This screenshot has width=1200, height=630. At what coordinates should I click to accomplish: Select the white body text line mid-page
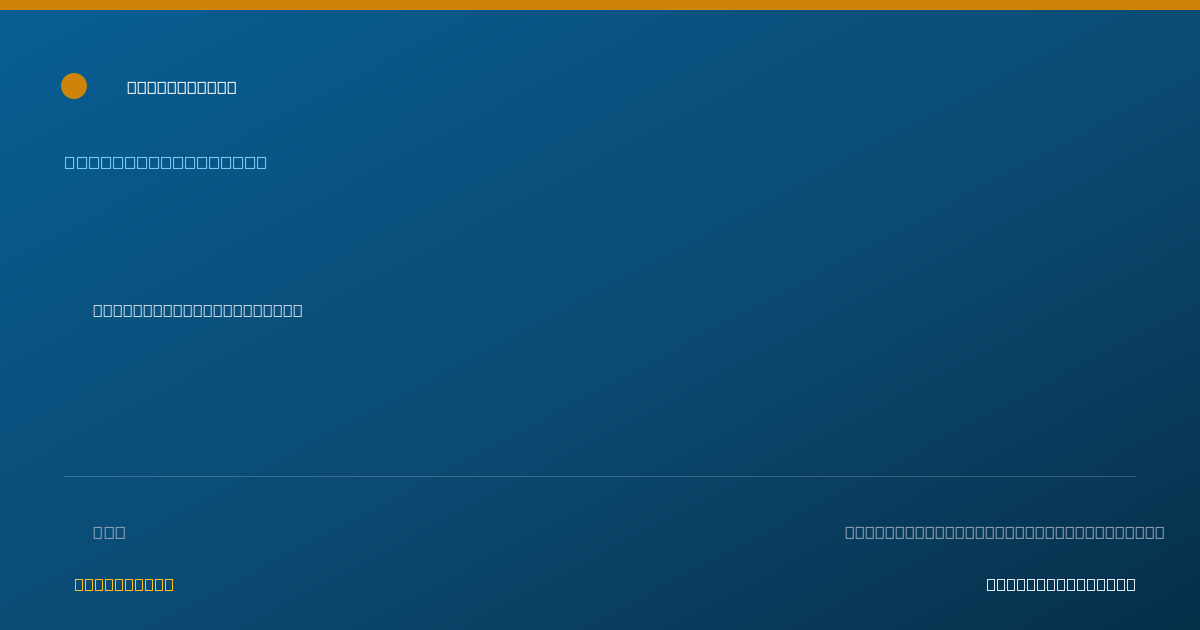point(198,310)
